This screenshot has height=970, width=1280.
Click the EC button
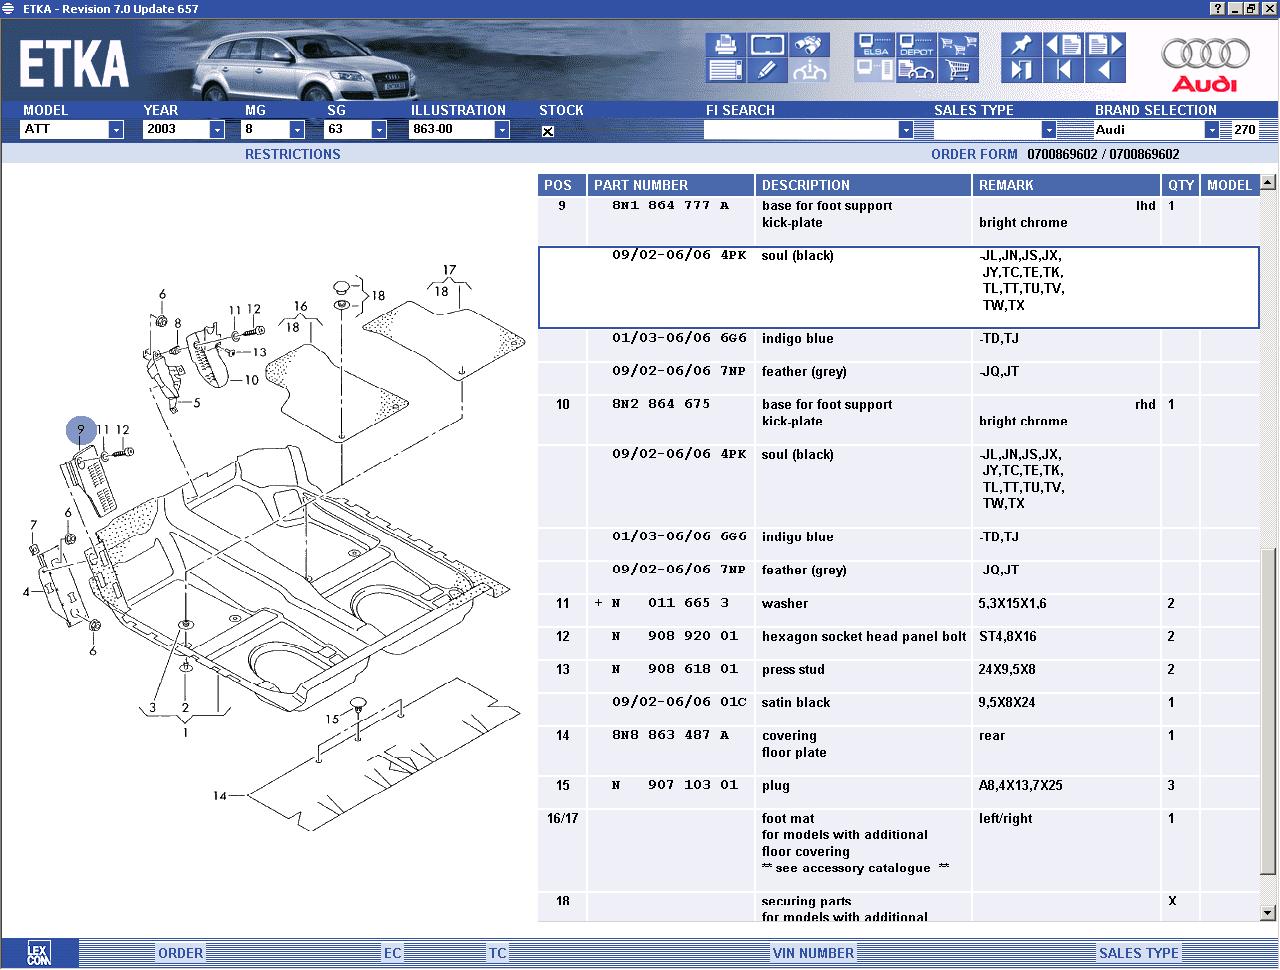(393, 953)
